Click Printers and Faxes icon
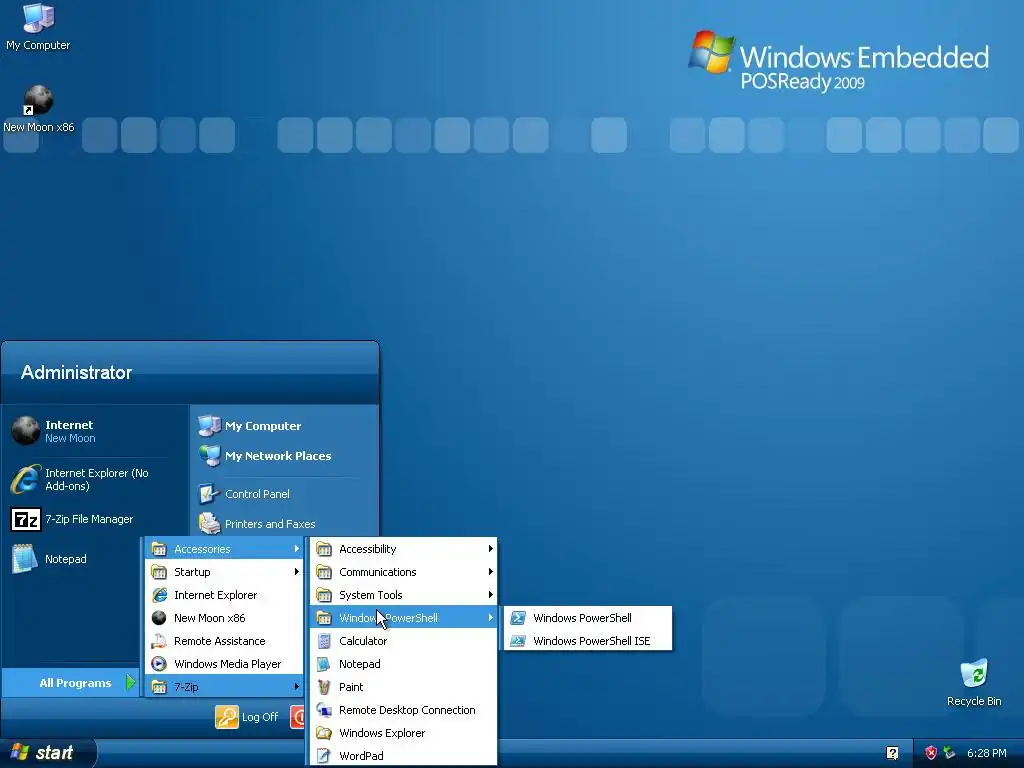Screen dimensions: 1024x768 tap(209, 524)
